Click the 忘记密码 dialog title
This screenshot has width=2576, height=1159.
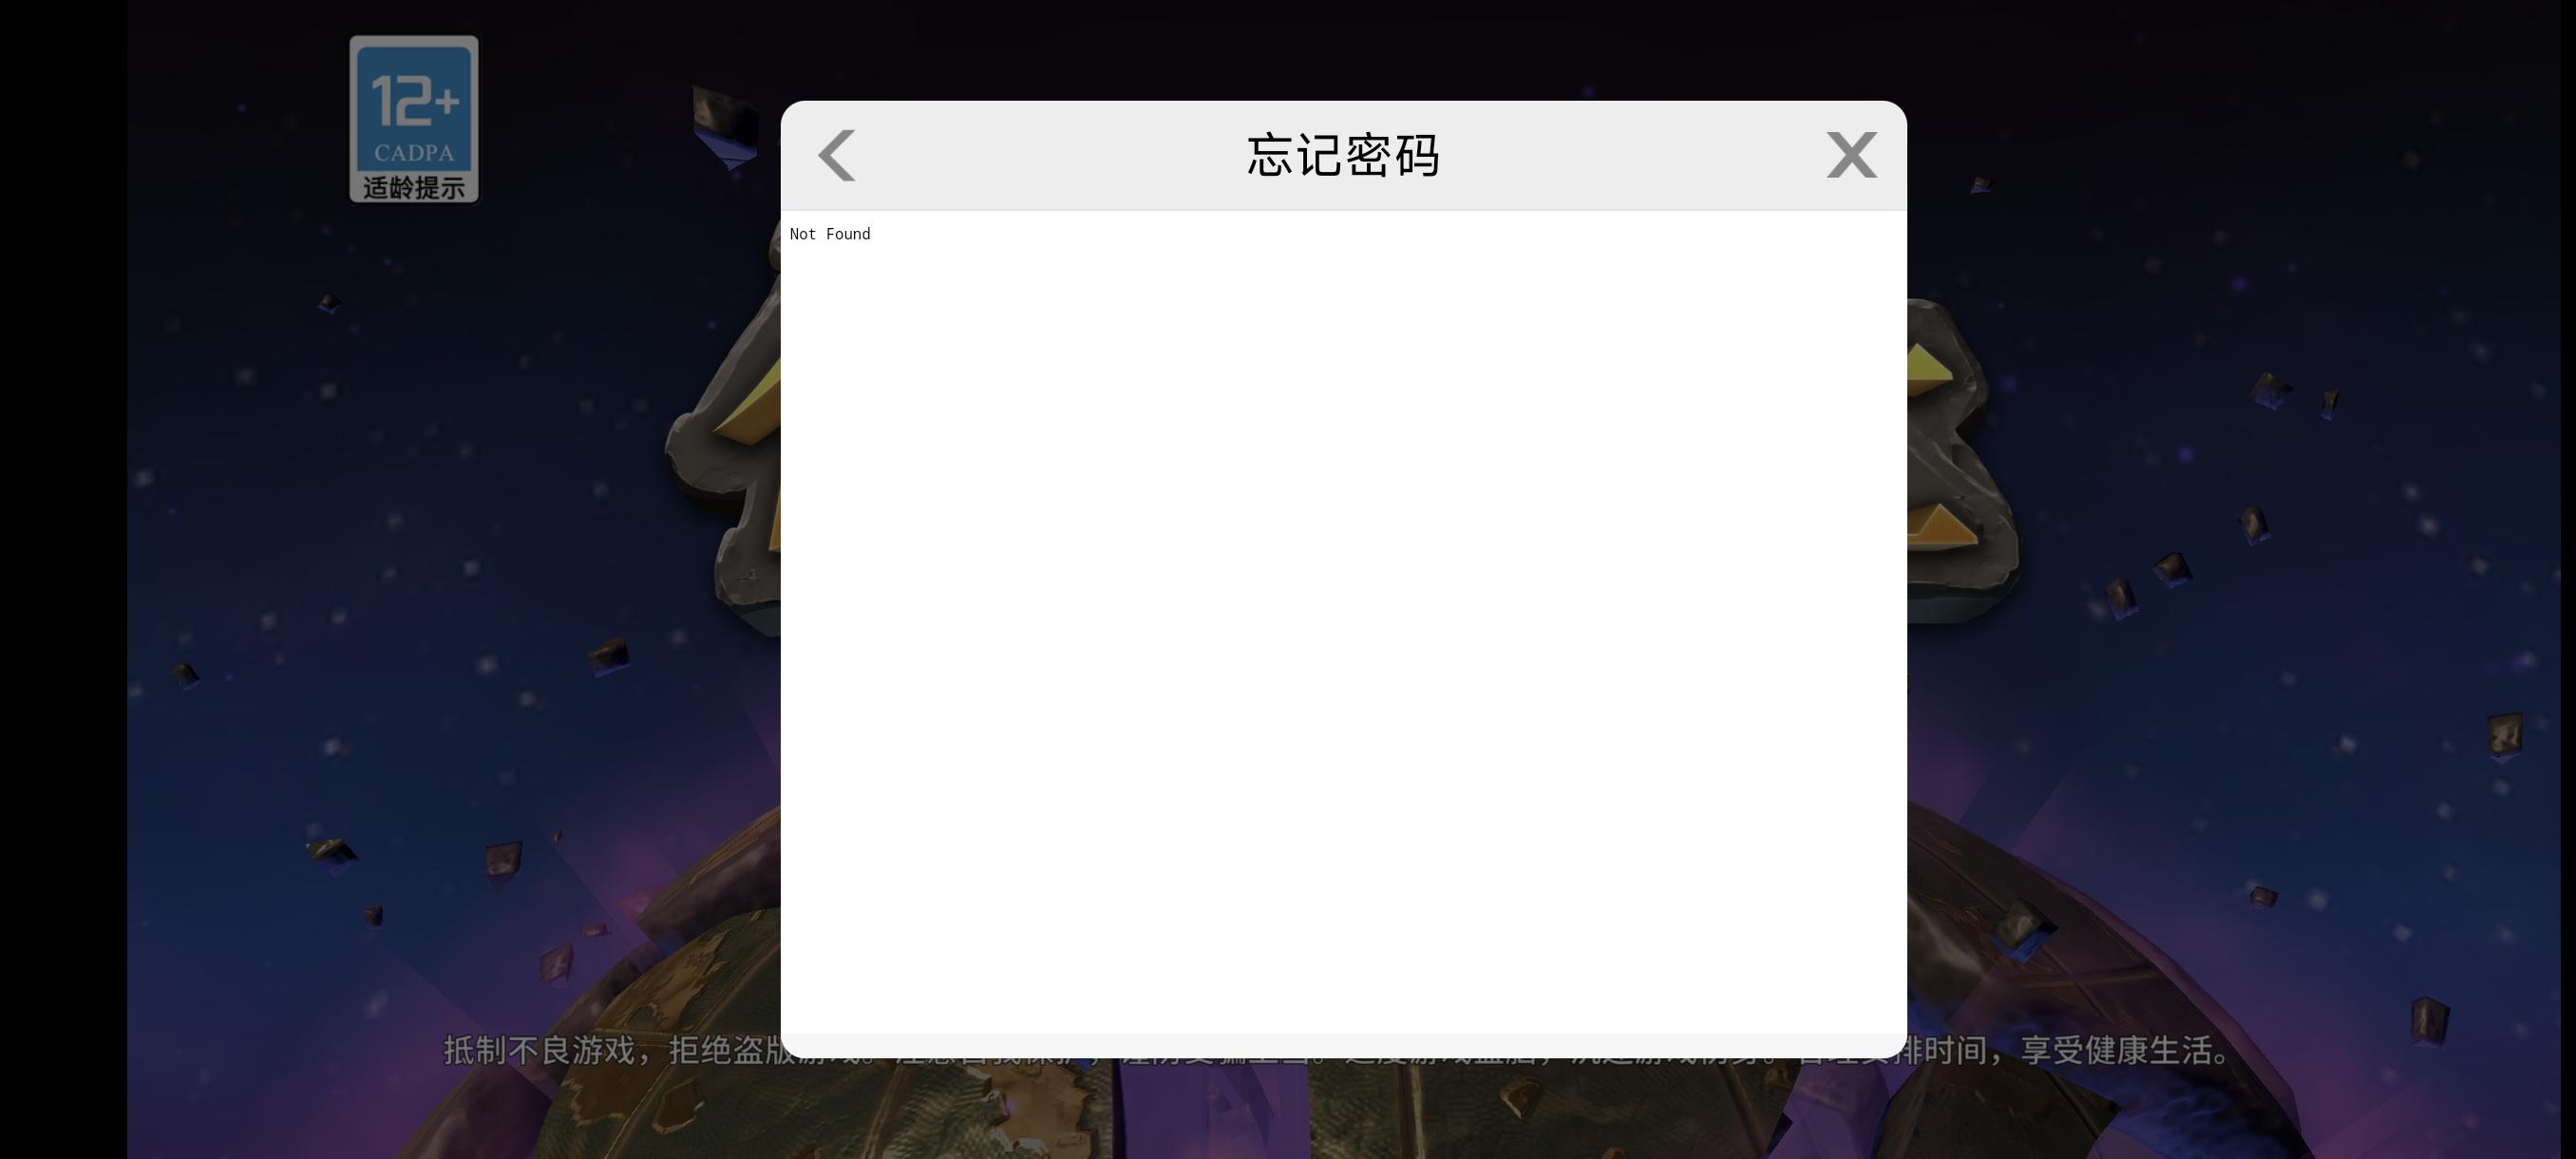point(1343,155)
